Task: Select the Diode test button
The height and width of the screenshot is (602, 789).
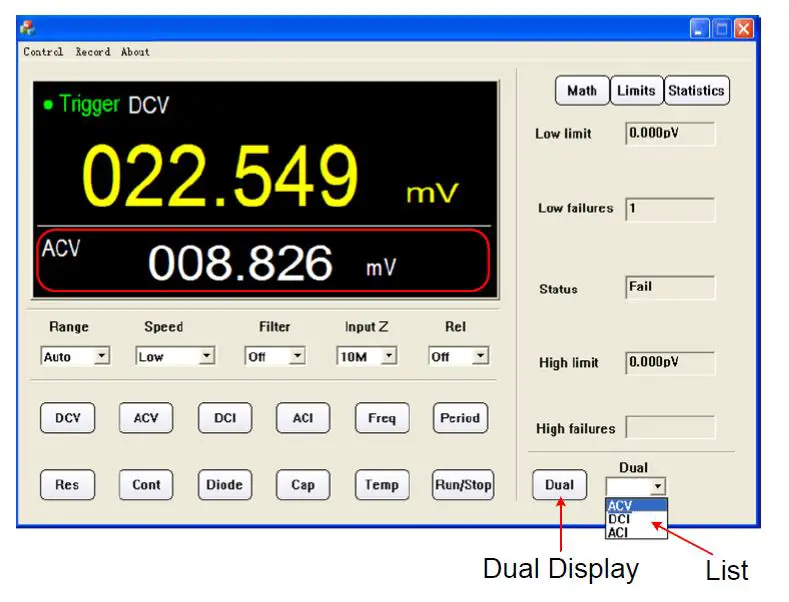Action: coord(225,485)
